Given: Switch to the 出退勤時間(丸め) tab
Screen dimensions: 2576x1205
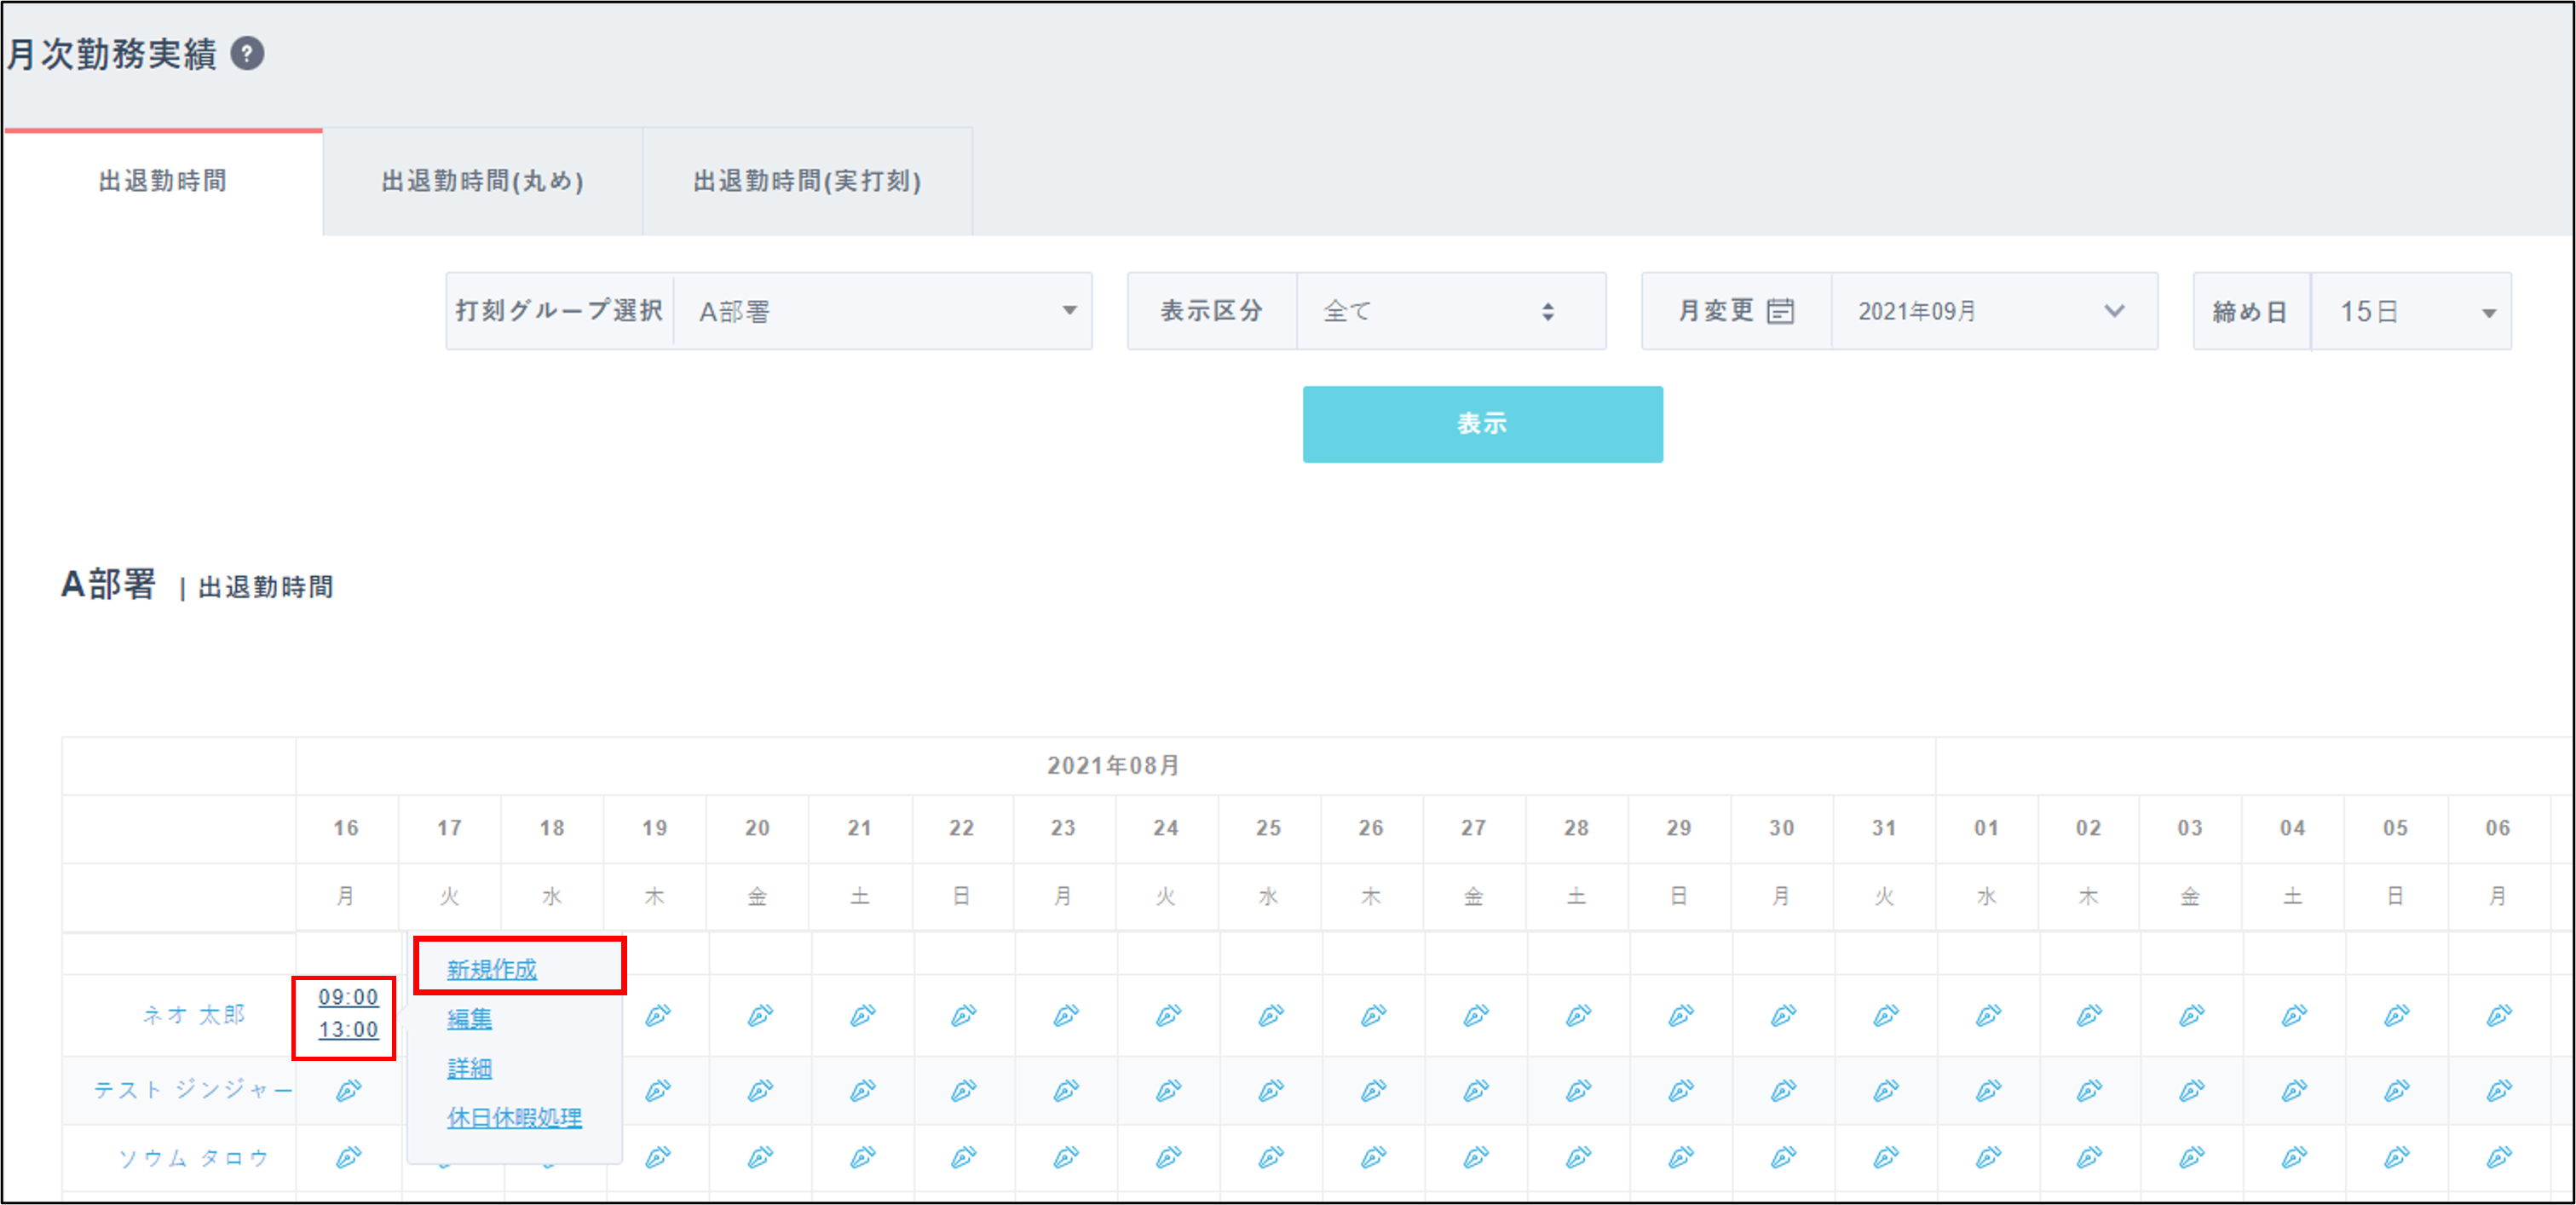Looking at the screenshot, I should coord(482,181).
